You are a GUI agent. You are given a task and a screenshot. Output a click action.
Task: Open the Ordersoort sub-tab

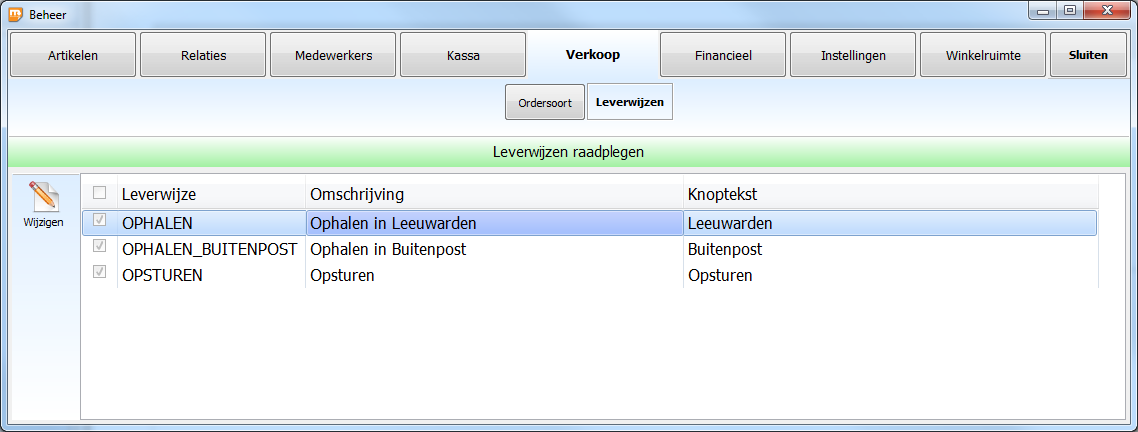545,102
